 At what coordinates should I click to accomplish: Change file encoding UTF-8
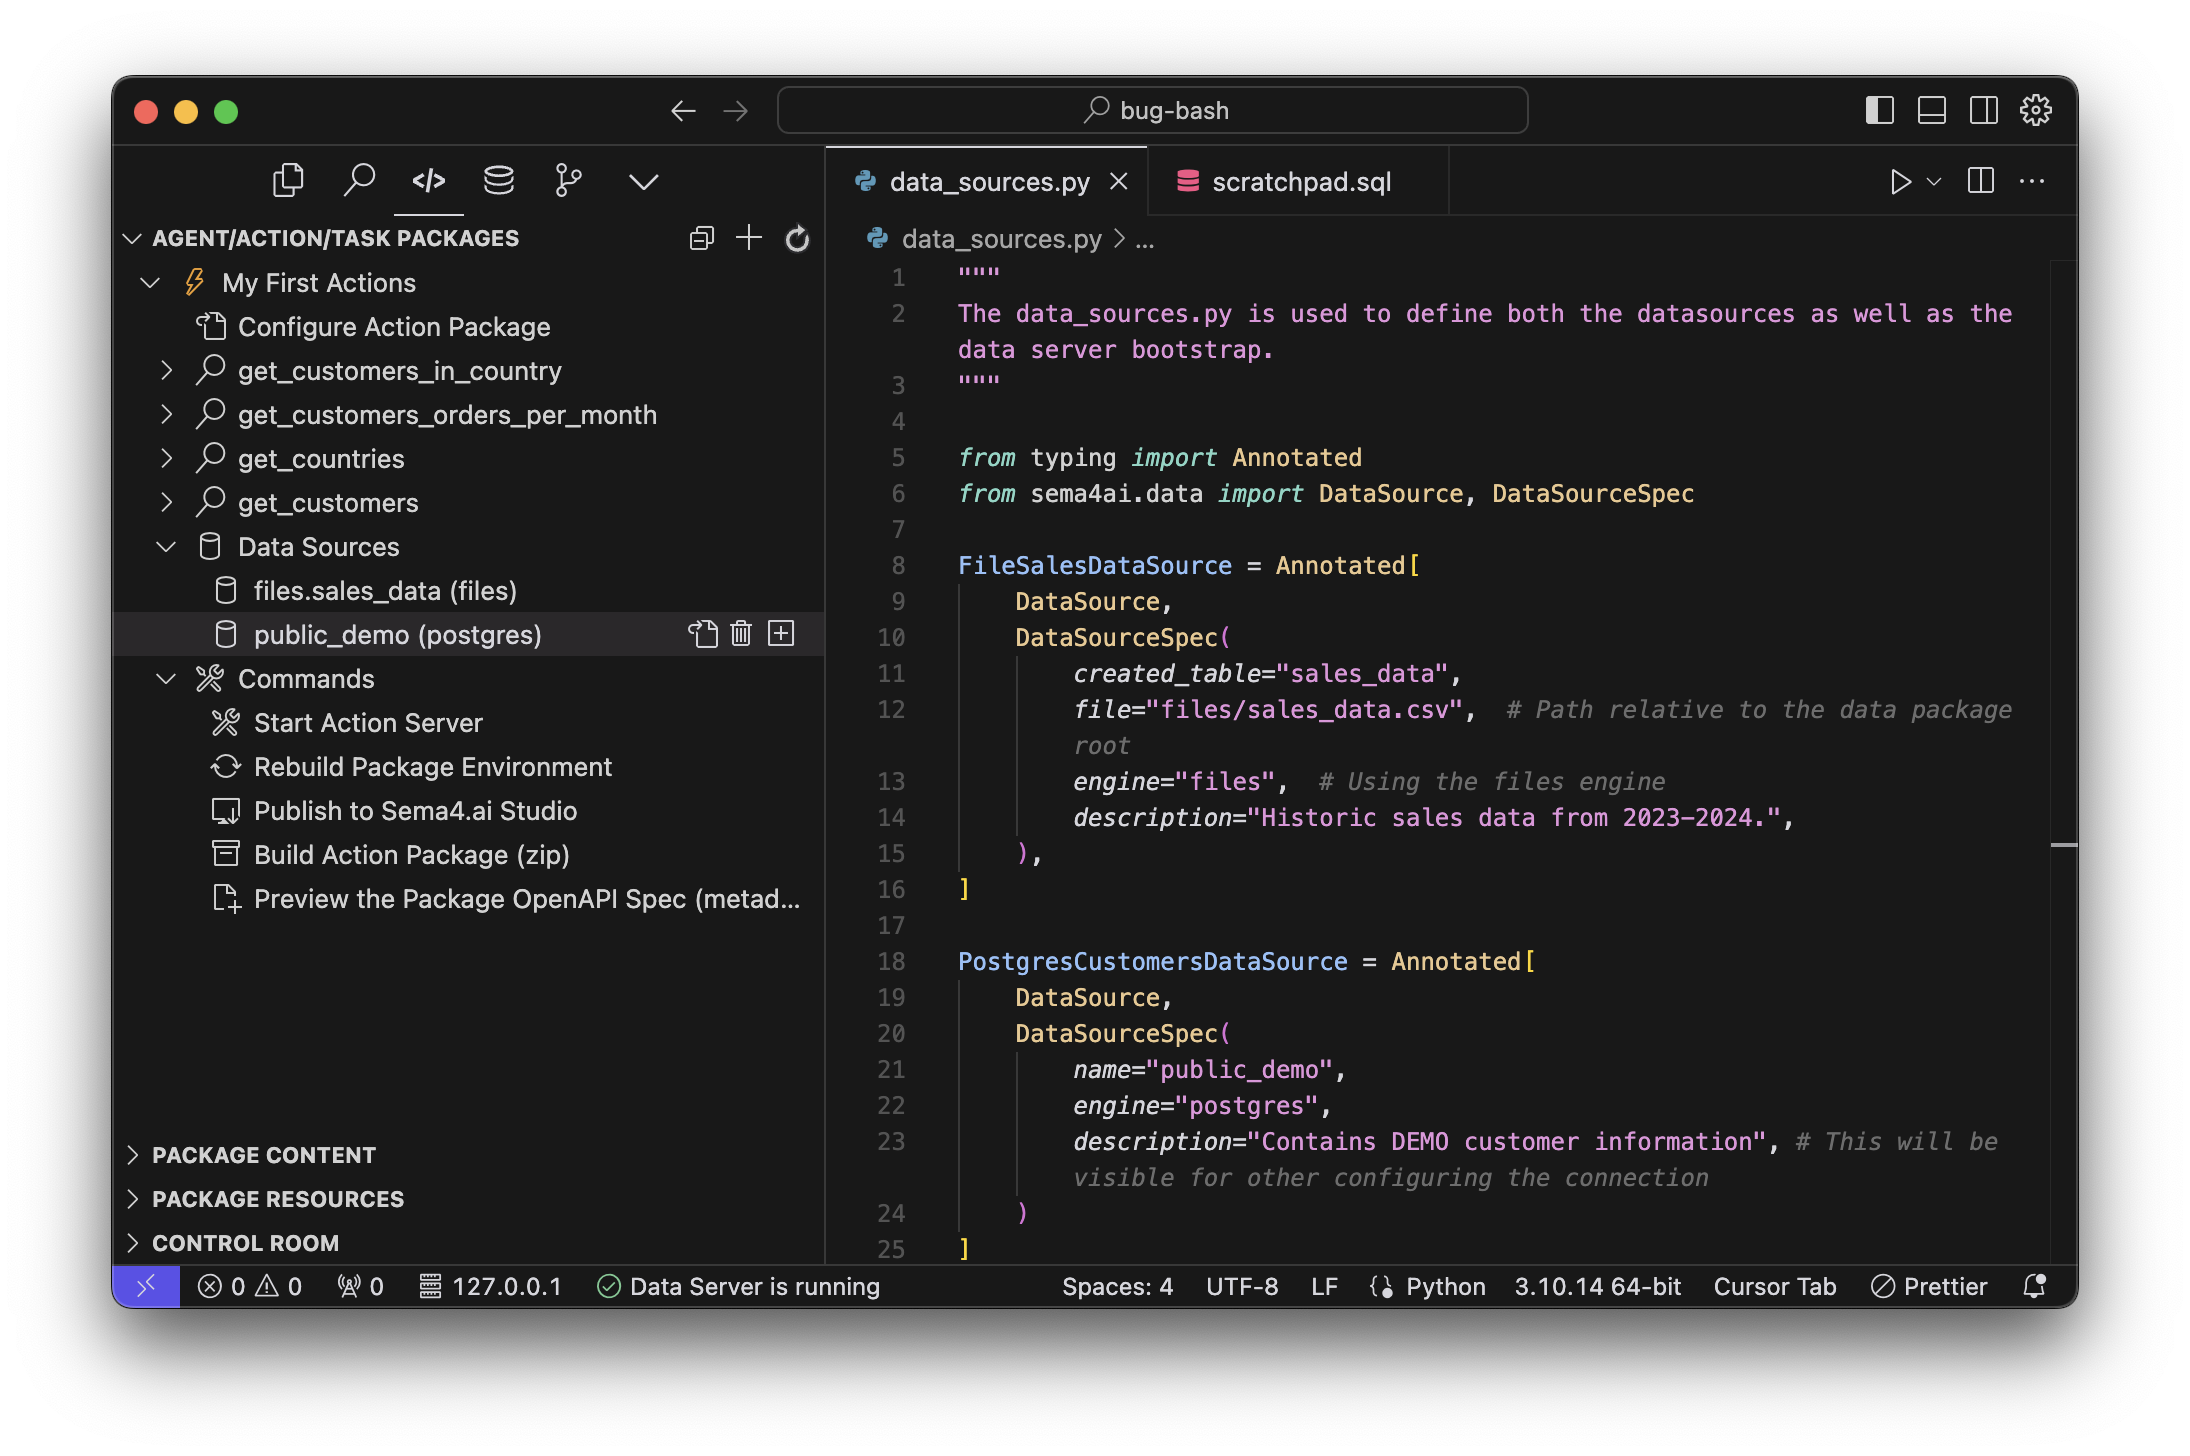pyautogui.click(x=1241, y=1286)
